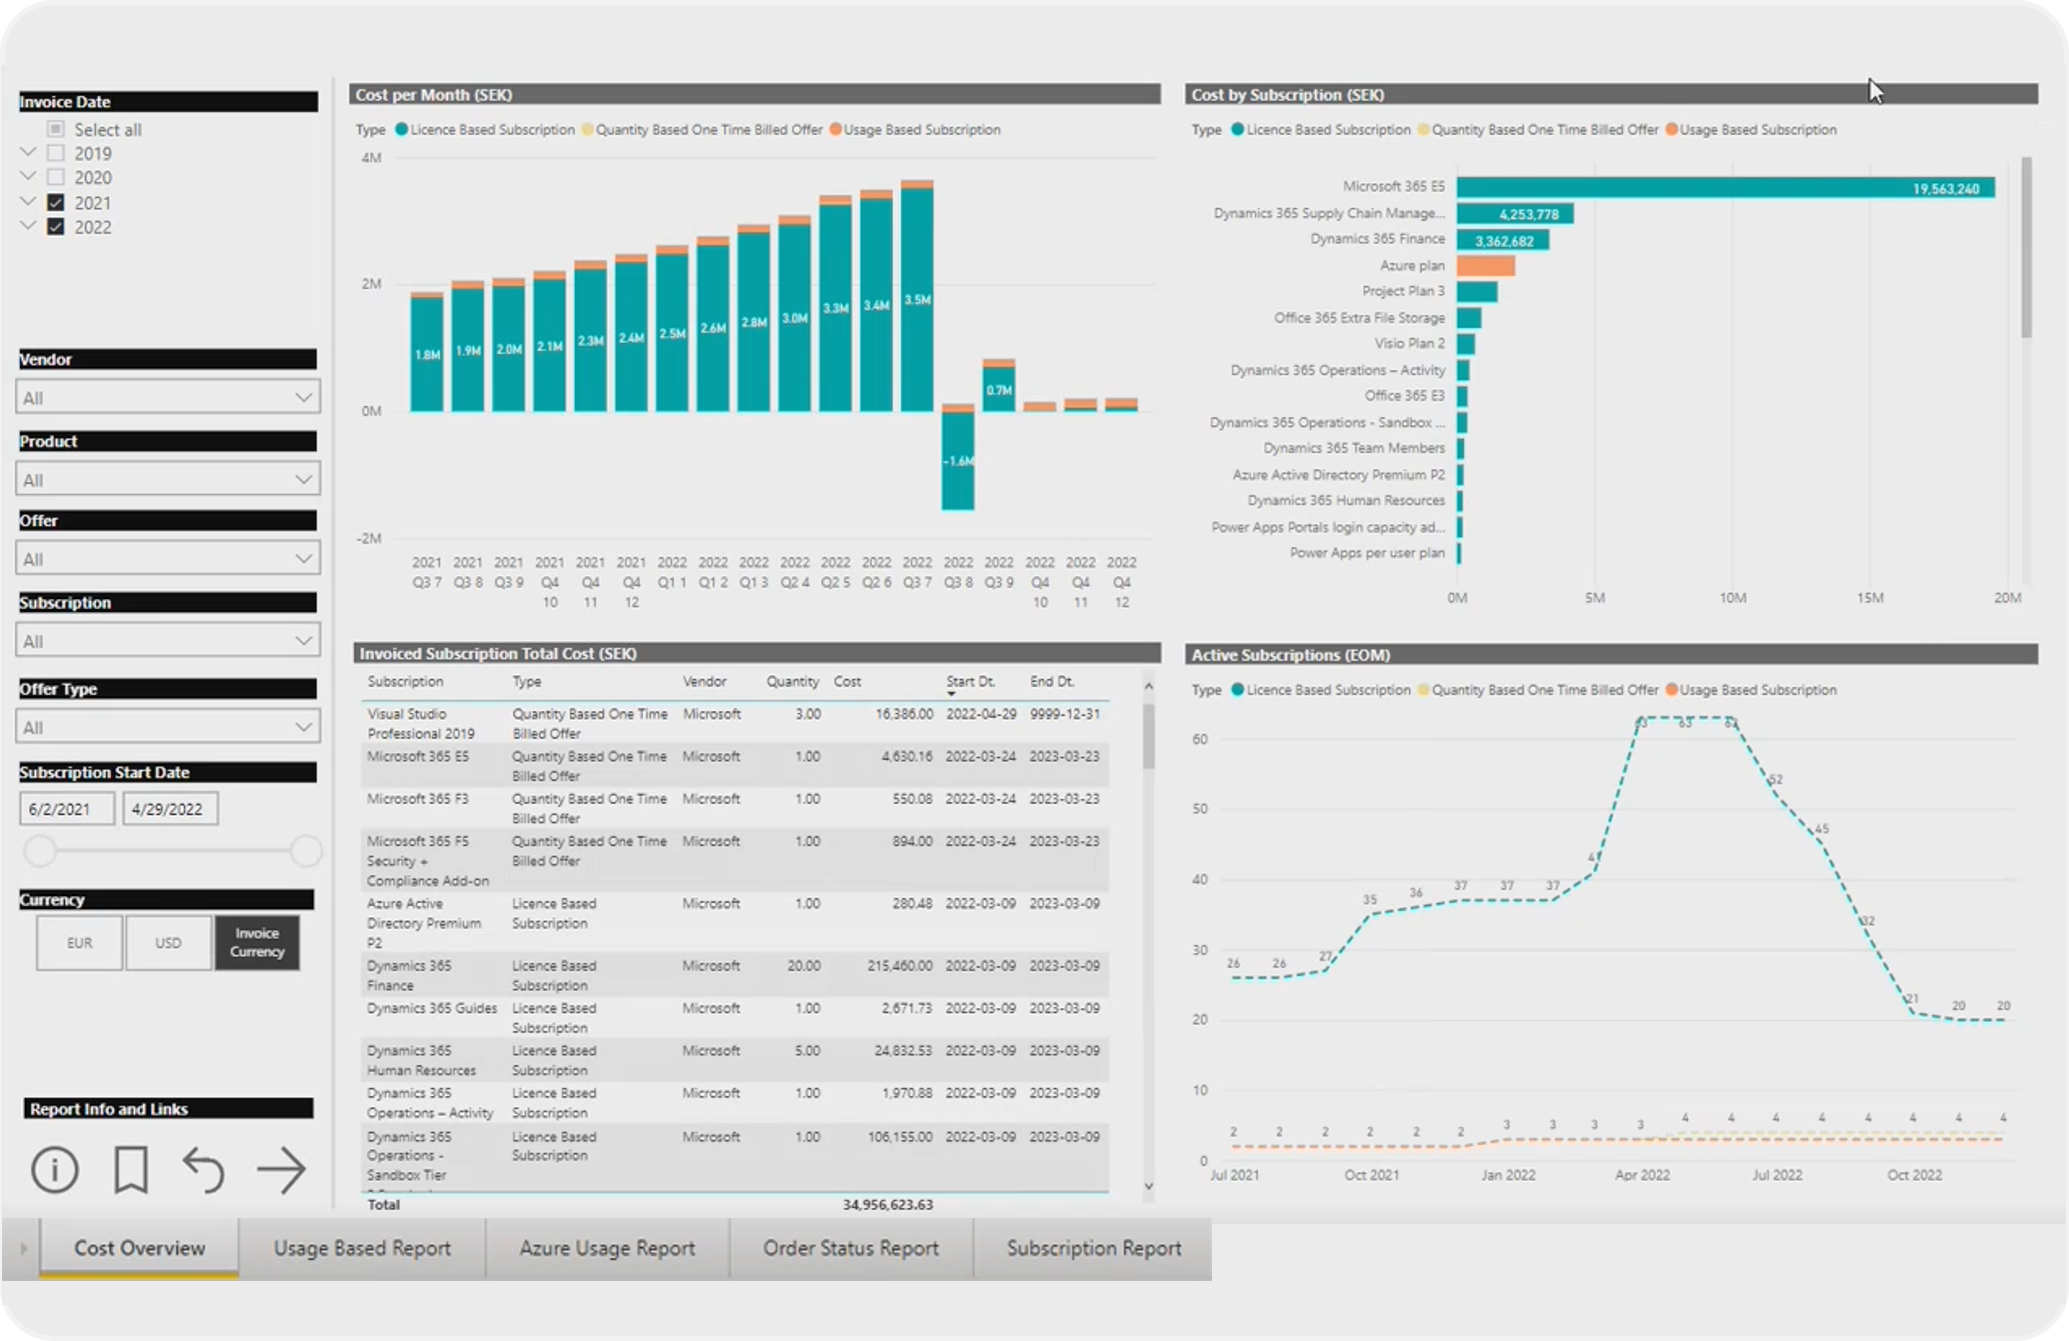This screenshot has width=2069, height=1341.
Task: Select the Dynamics 365 Guides row
Action: pos(734,1017)
